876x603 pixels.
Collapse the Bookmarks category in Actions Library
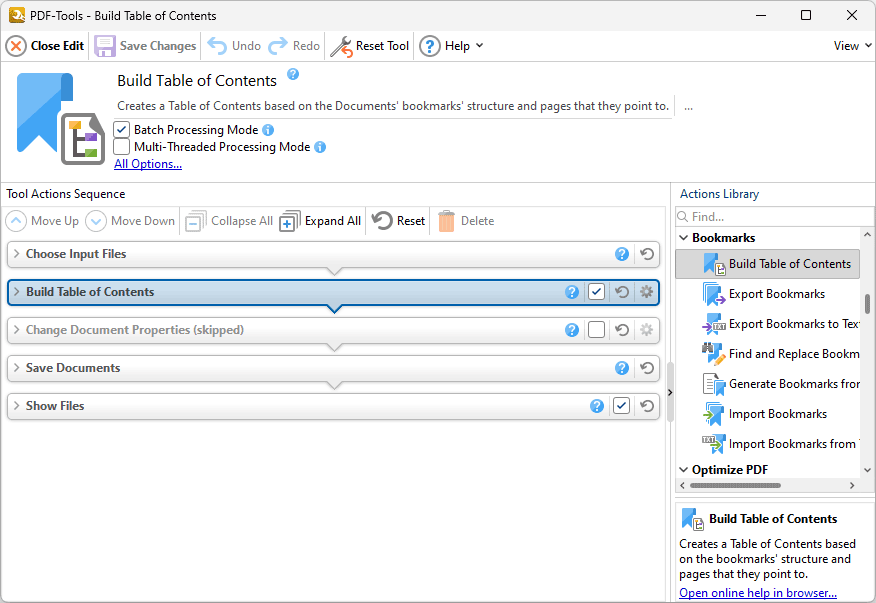[683, 238]
